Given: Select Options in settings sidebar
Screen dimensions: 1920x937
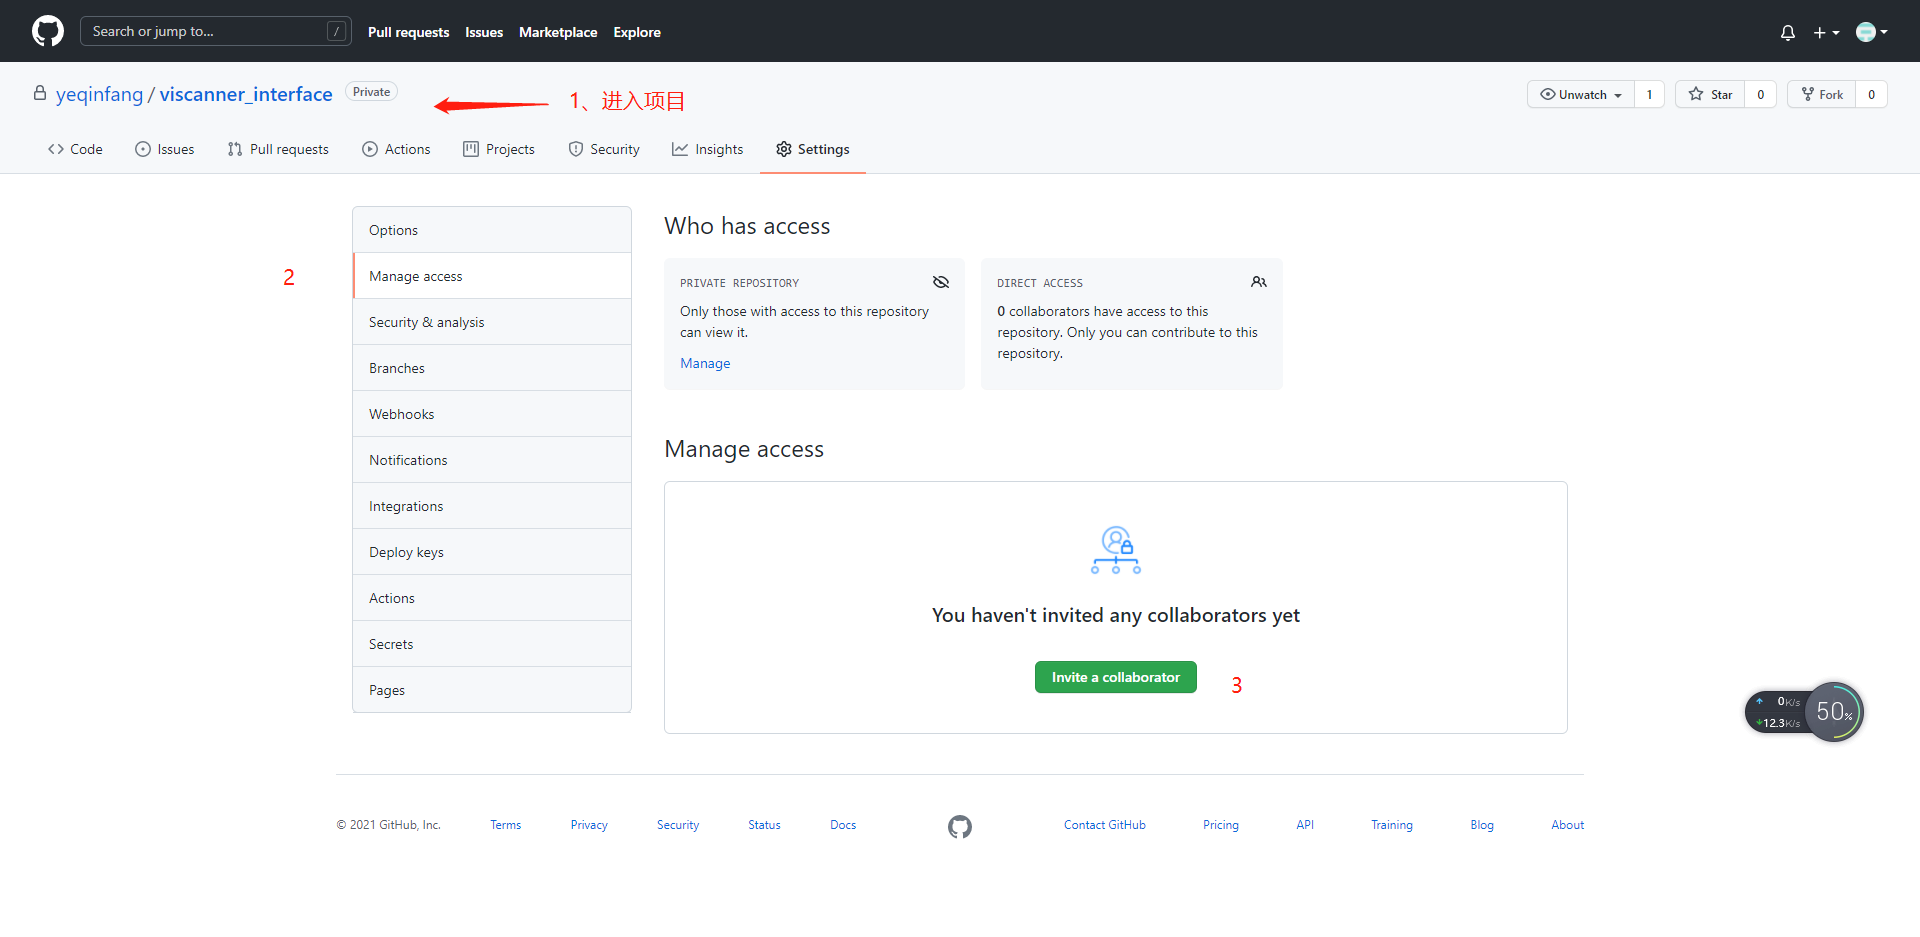Looking at the screenshot, I should (492, 230).
